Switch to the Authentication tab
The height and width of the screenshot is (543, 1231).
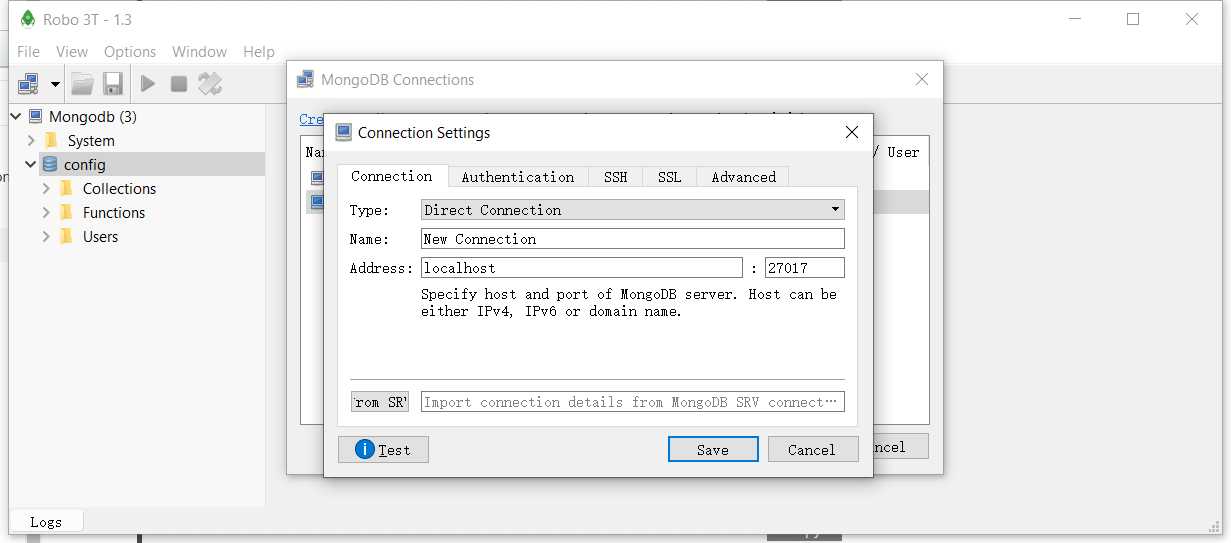pyautogui.click(x=518, y=177)
